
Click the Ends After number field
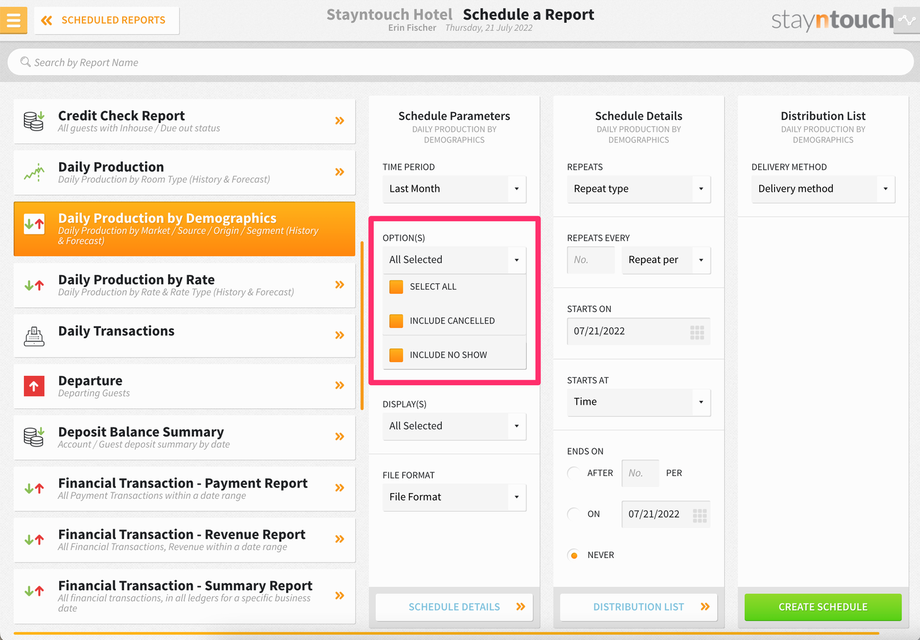pos(640,473)
